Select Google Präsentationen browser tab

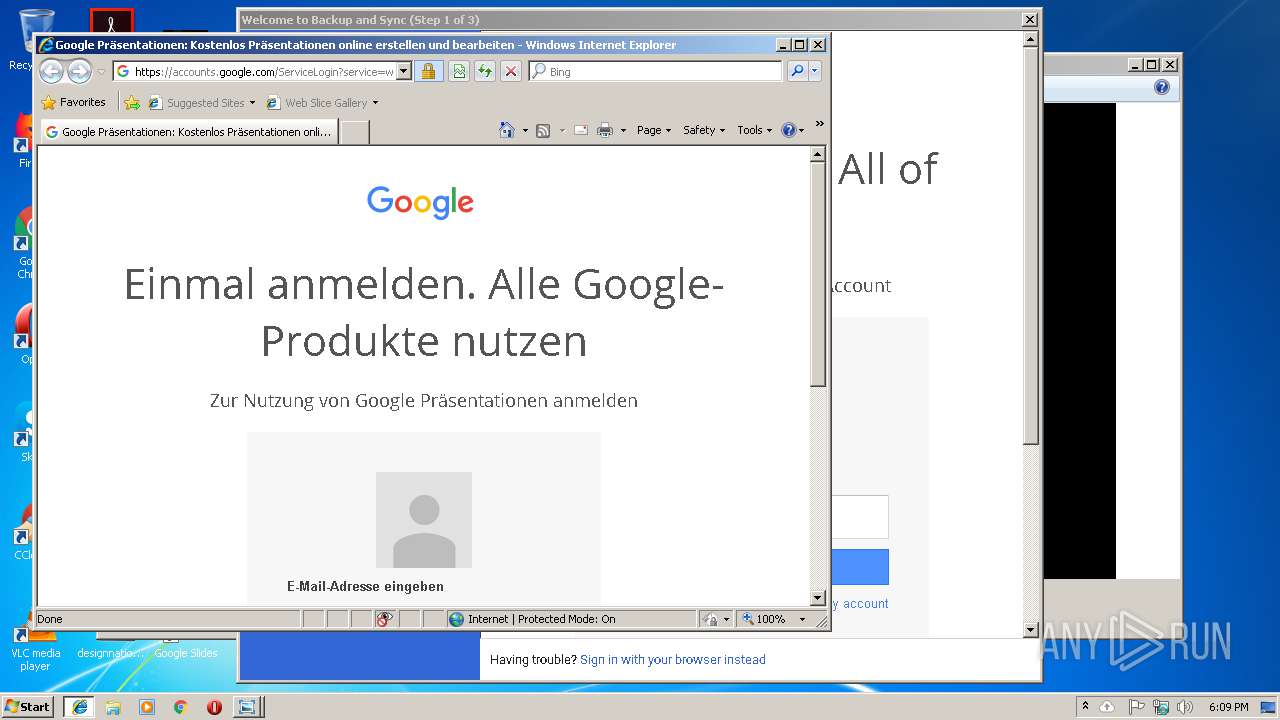(x=188, y=131)
